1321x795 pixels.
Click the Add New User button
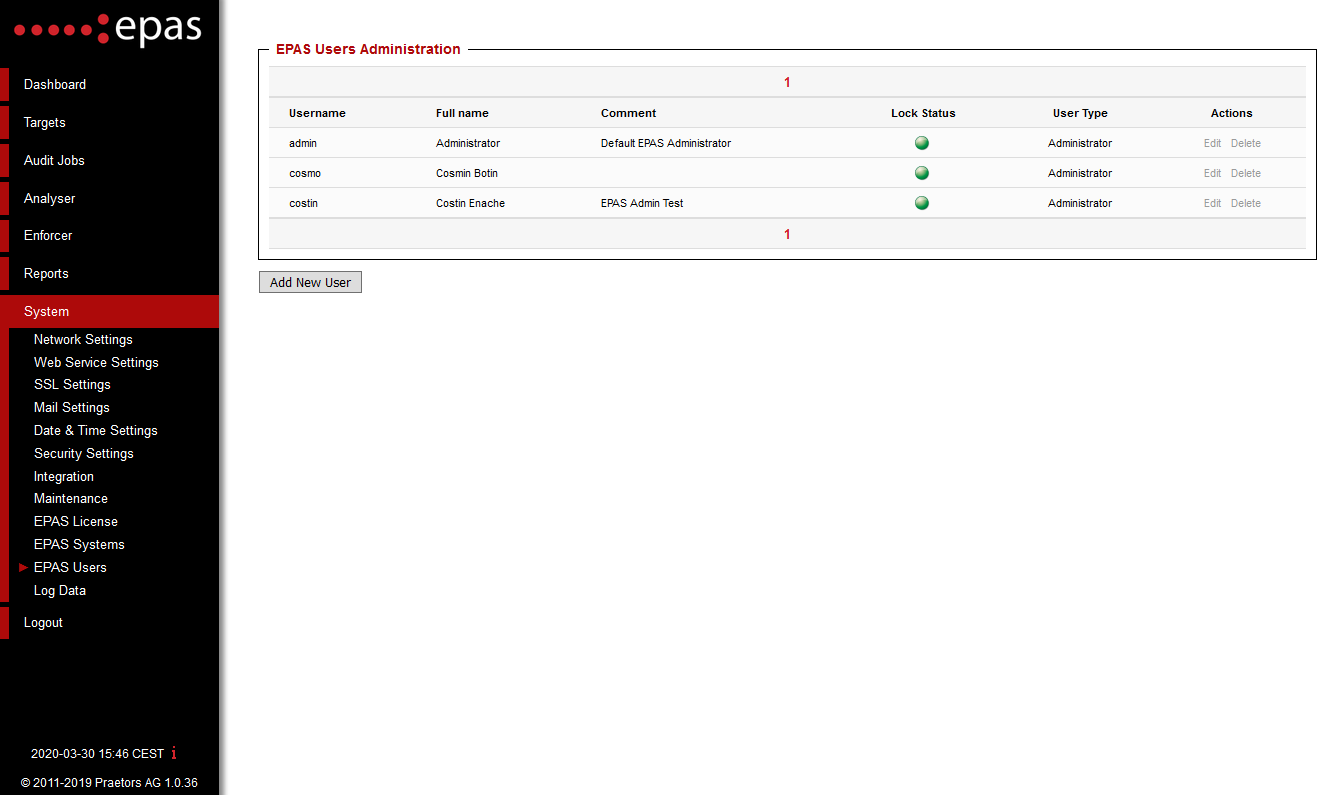click(x=310, y=282)
